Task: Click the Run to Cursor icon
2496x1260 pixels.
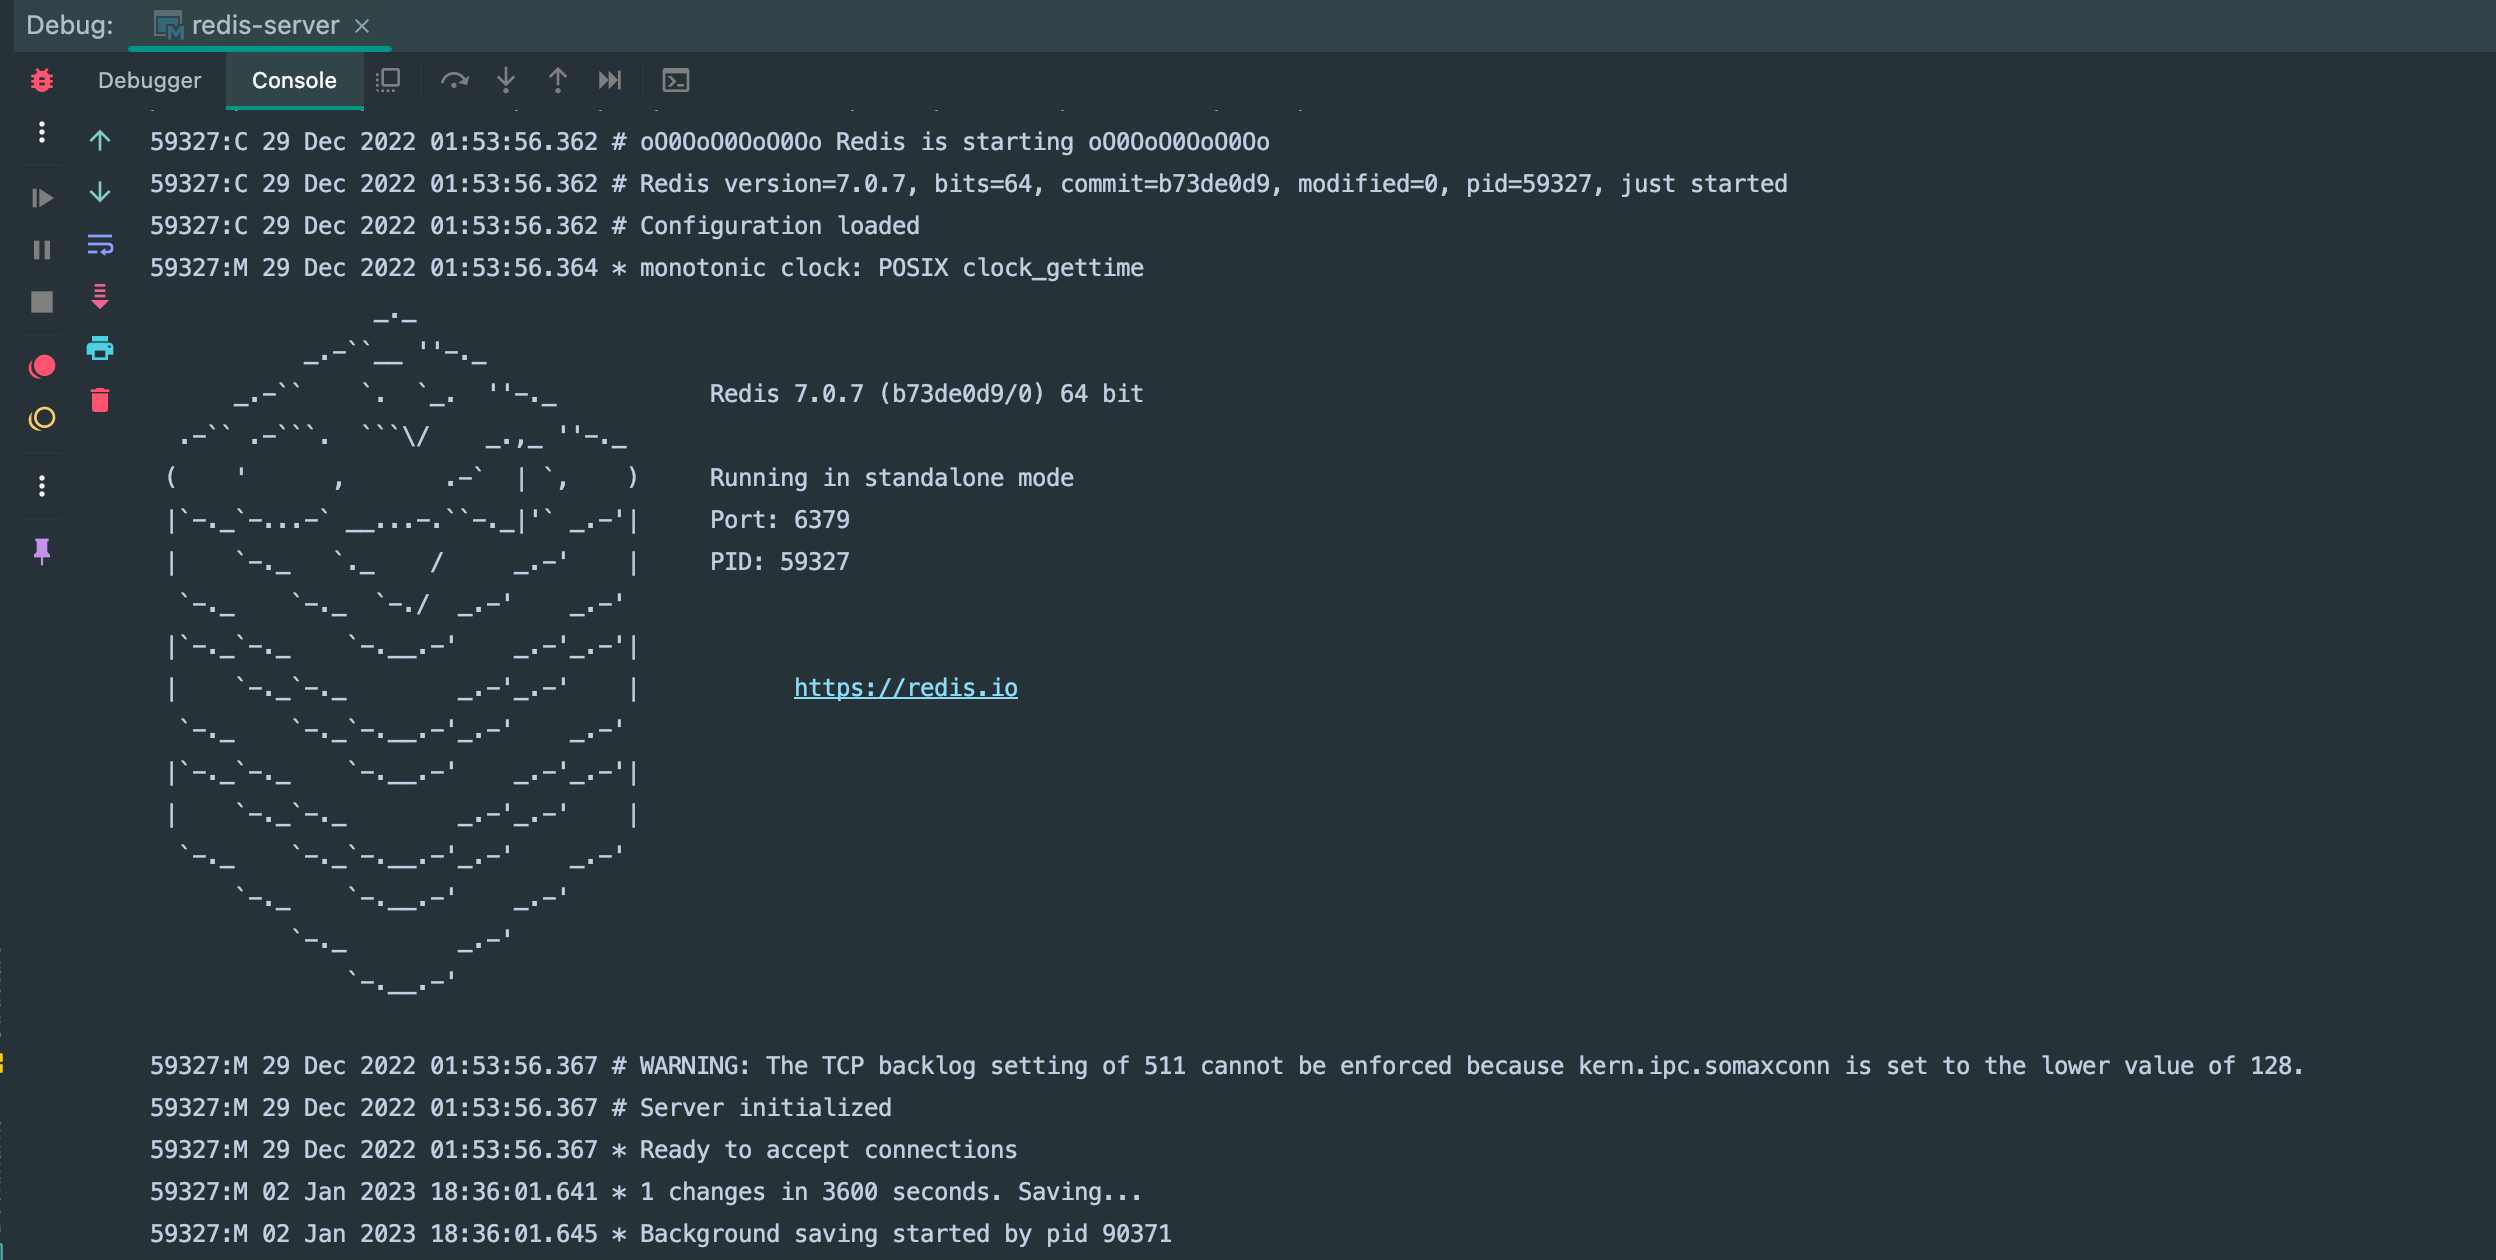Action: [x=610, y=80]
